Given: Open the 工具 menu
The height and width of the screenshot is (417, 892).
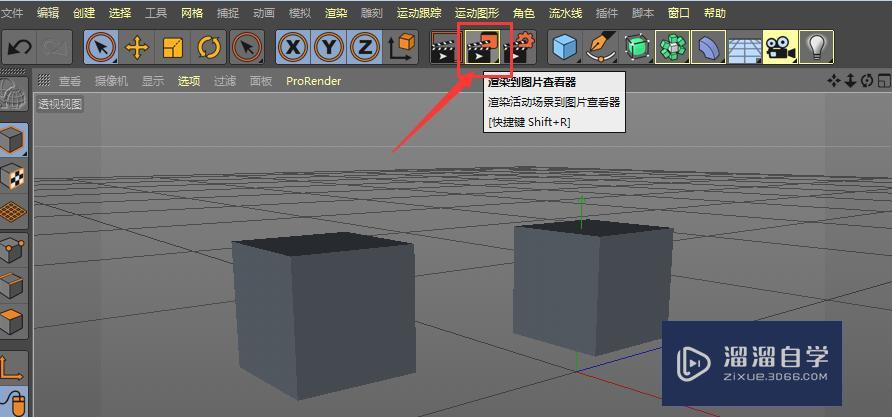Looking at the screenshot, I should click(156, 13).
